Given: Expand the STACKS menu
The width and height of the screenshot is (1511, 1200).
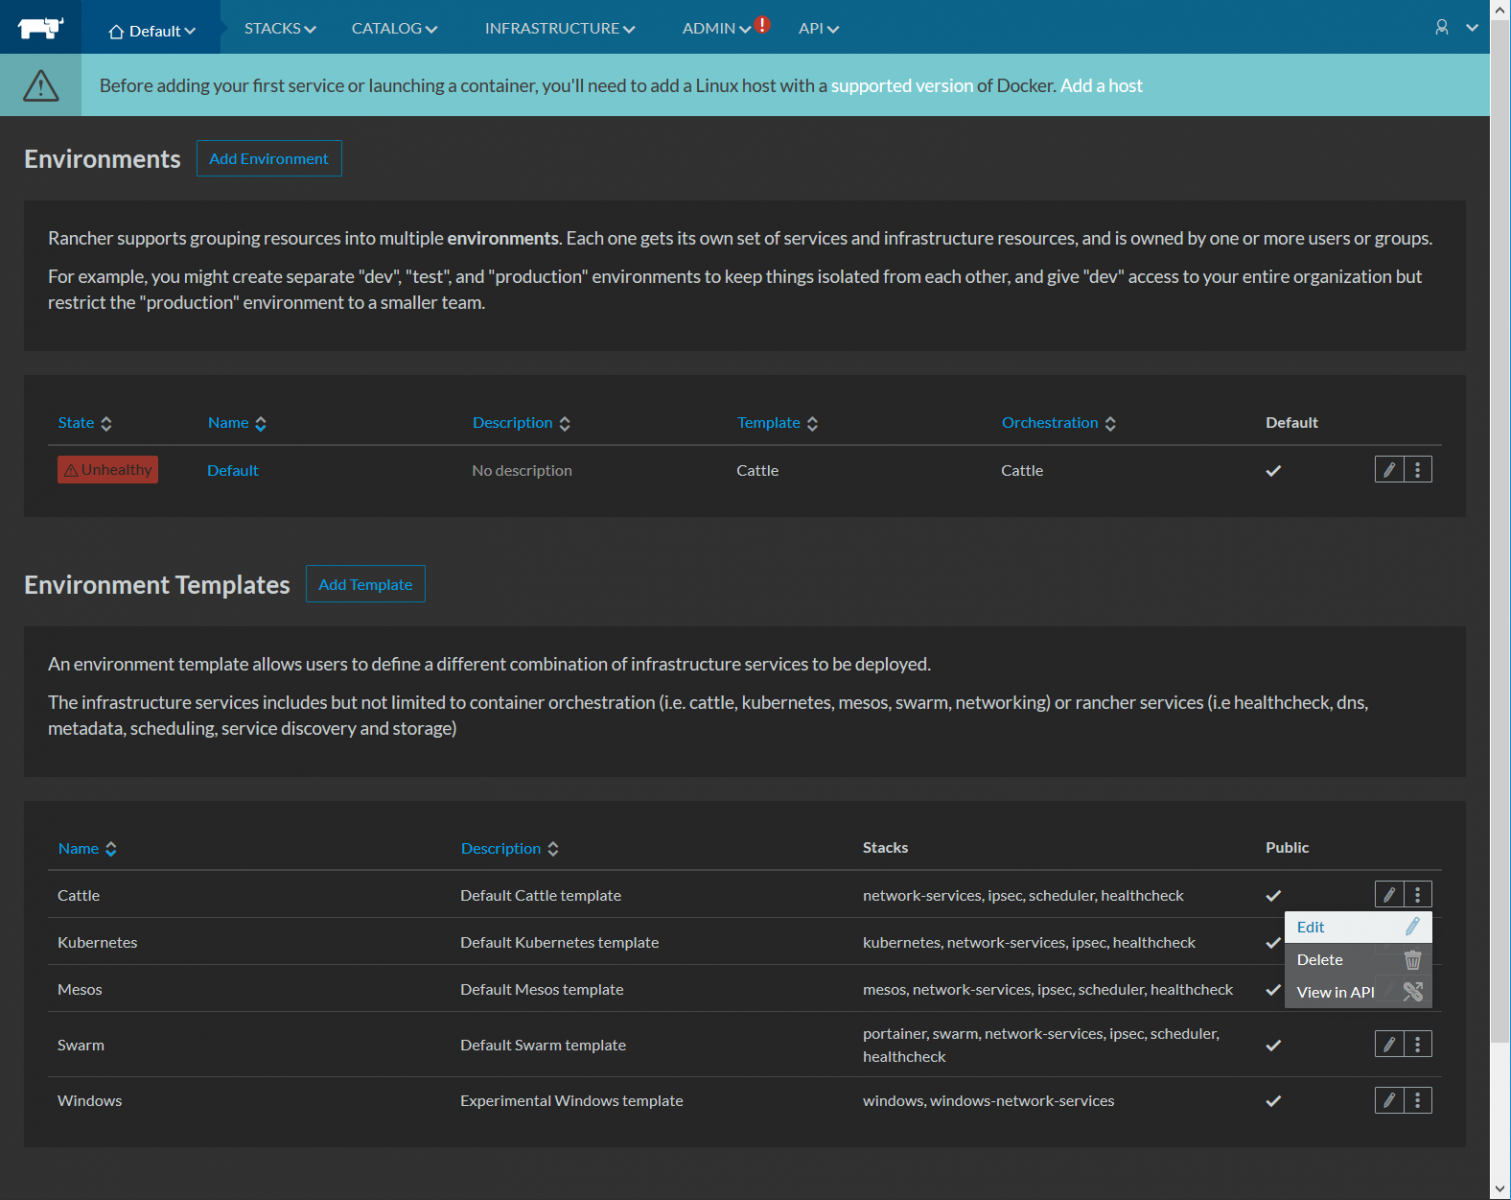Looking at the screenshot, I should [280, 28].
